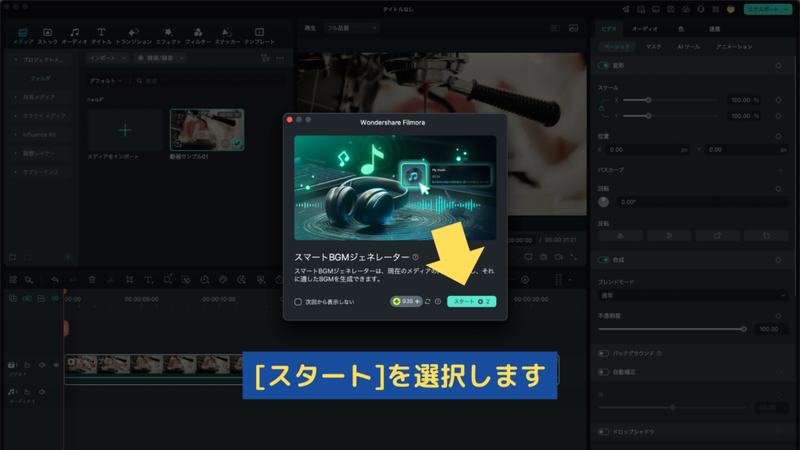Click the 不透明度 opacity slider handle
800x450 pixels.
pyautogui.click(x=744, y=329)
